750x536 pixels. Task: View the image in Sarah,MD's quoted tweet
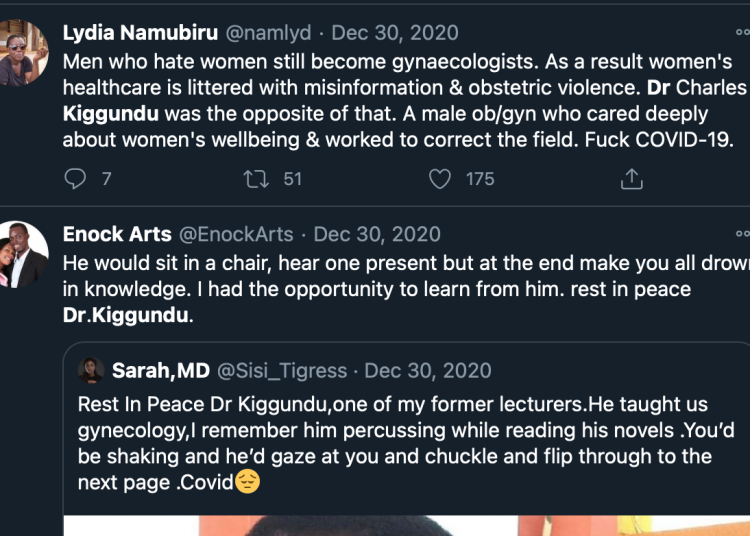point(400,526)
